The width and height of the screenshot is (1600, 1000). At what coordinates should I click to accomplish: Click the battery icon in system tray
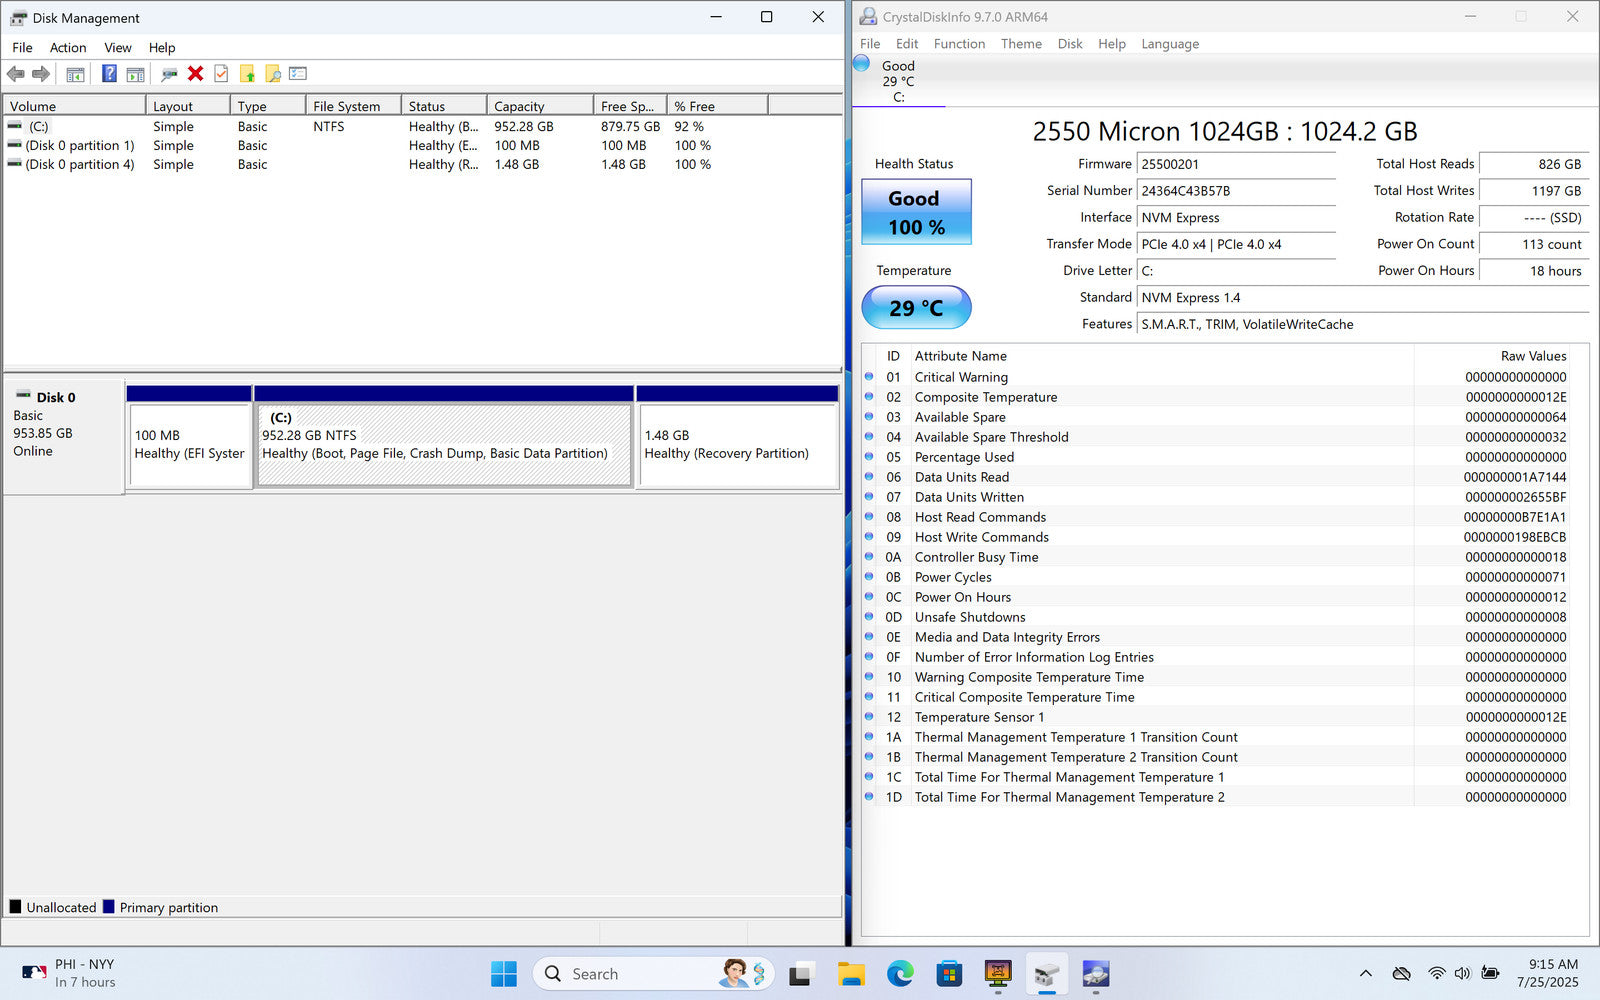click(1490, 974)
